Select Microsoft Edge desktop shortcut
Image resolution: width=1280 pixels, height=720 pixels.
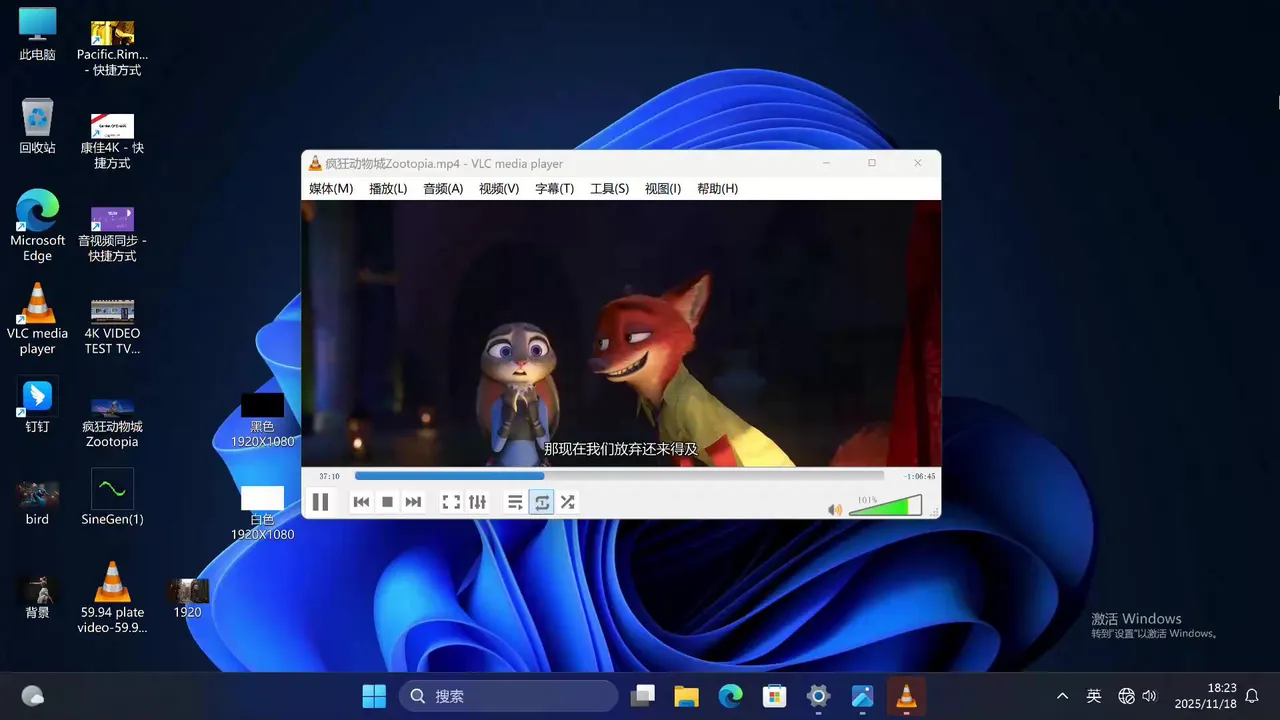pyautogui.click(x=37, y=226)
